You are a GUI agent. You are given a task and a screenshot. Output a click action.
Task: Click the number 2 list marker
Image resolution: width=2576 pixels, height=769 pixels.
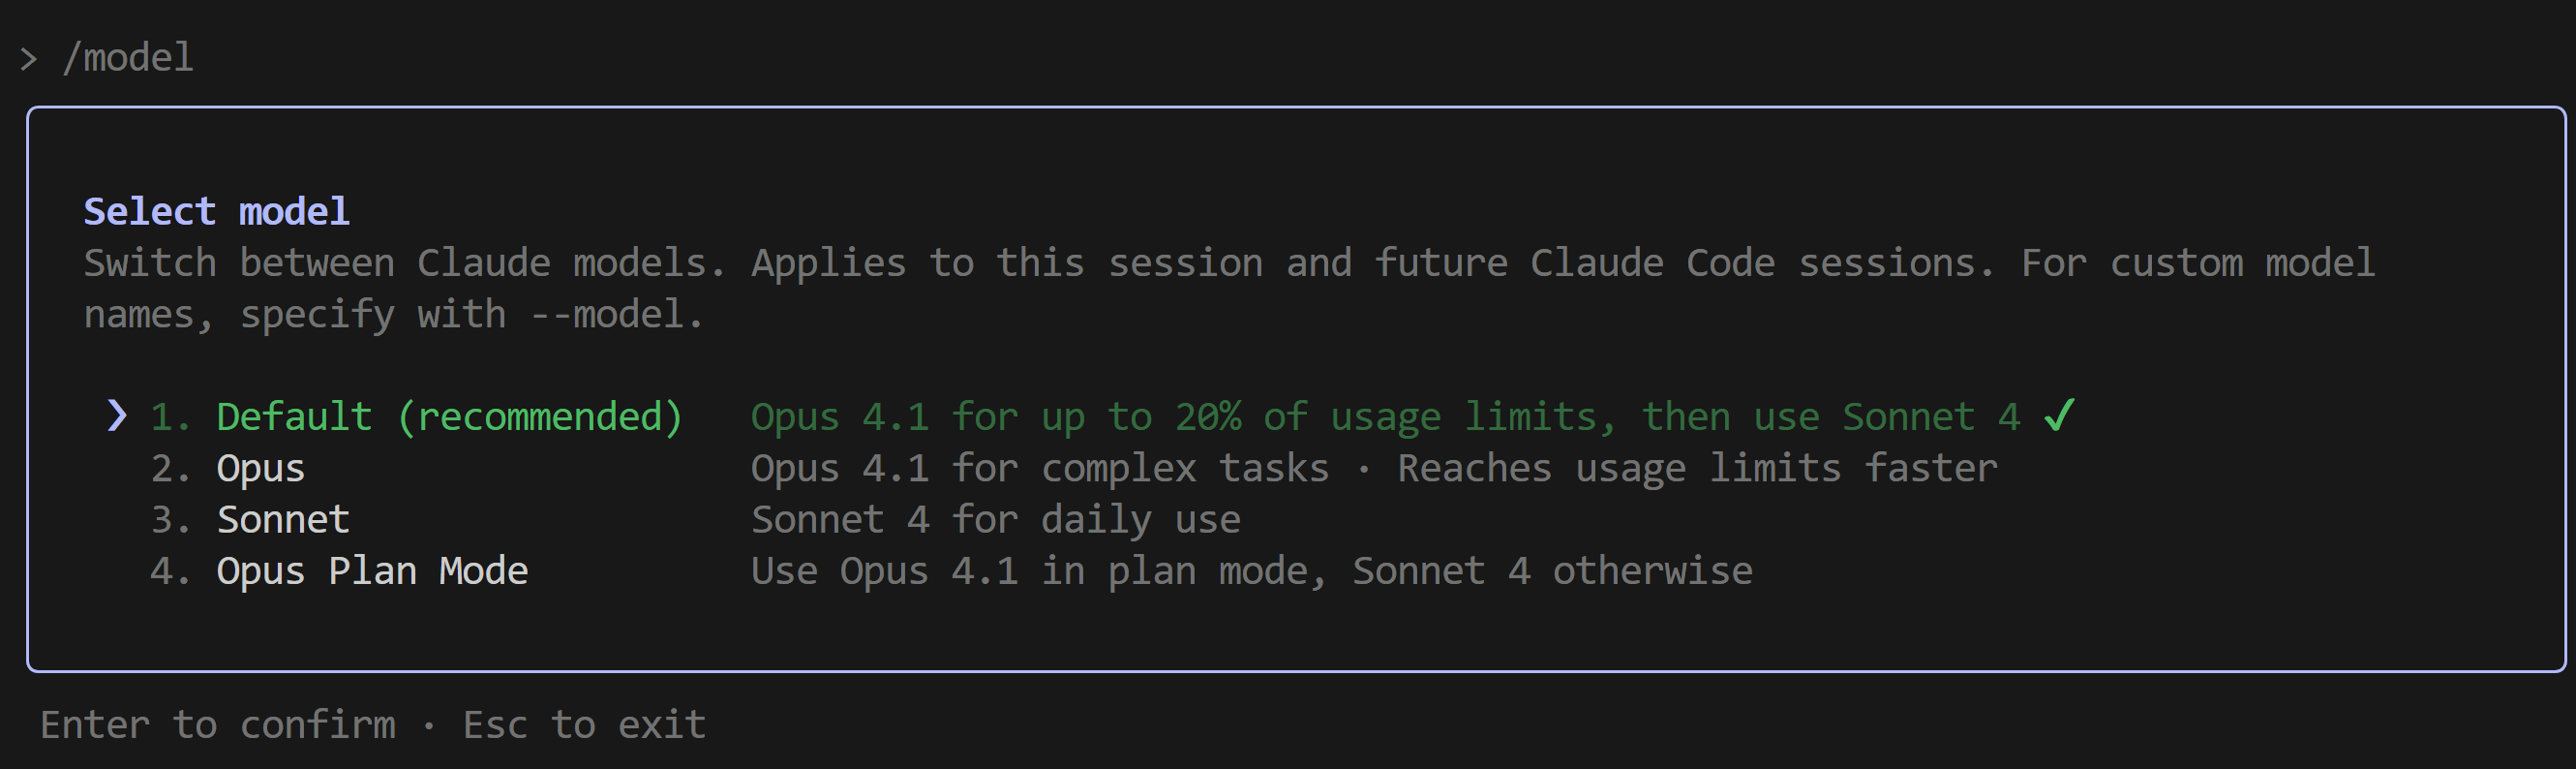pyautogui.click(x=168, y=468)
